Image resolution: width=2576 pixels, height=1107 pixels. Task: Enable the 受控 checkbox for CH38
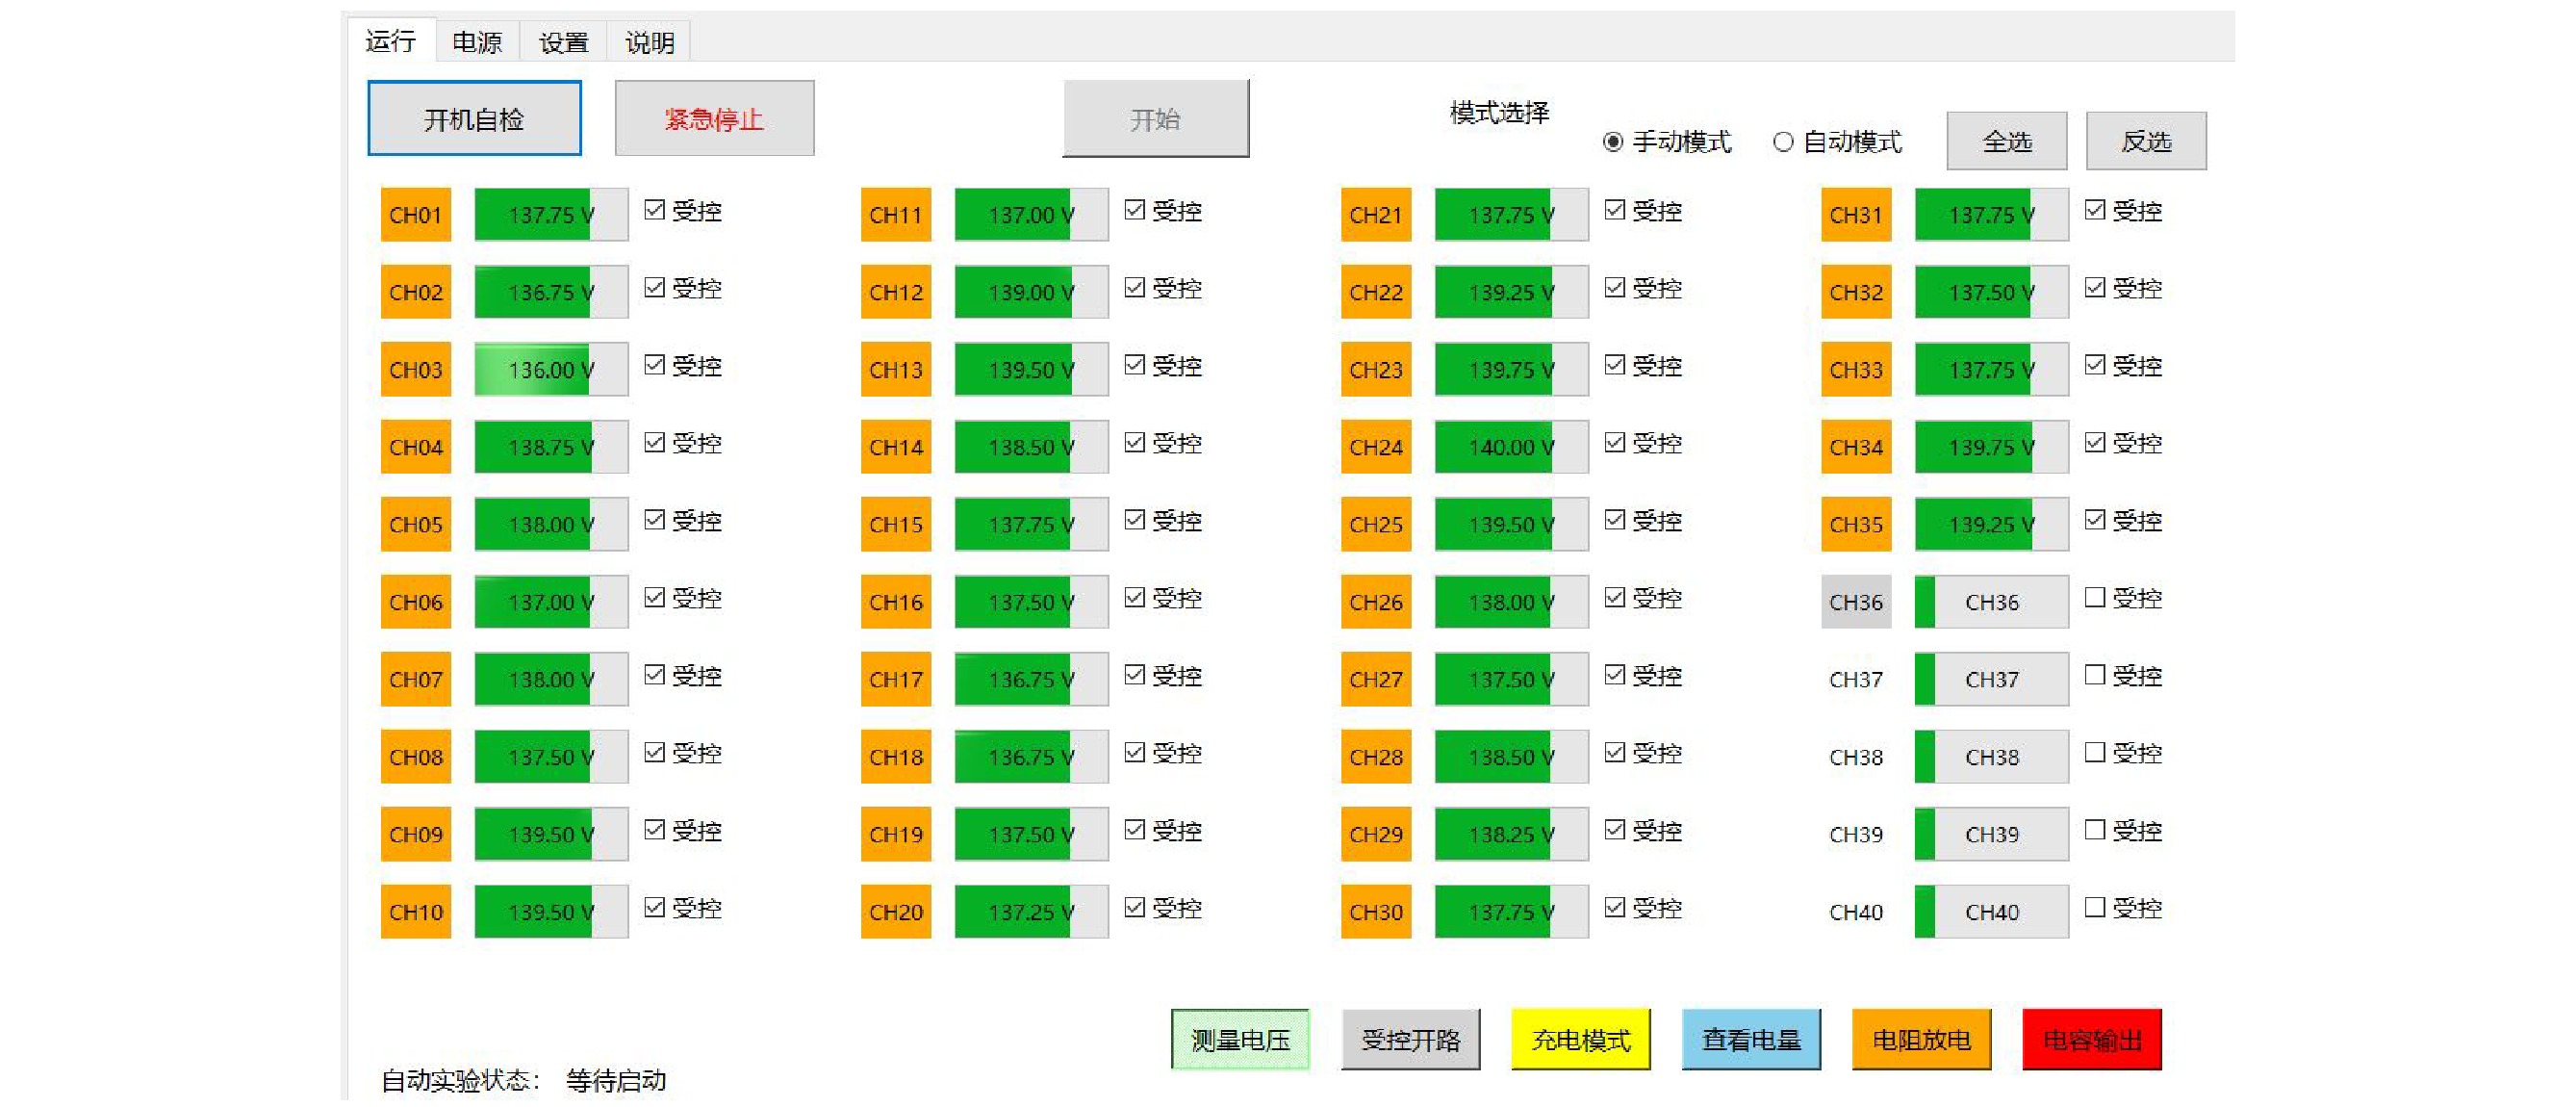(2095, 752)
